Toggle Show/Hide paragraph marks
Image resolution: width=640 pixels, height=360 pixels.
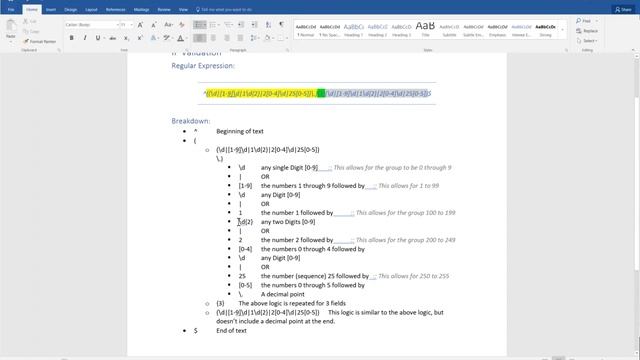(281, 25)
